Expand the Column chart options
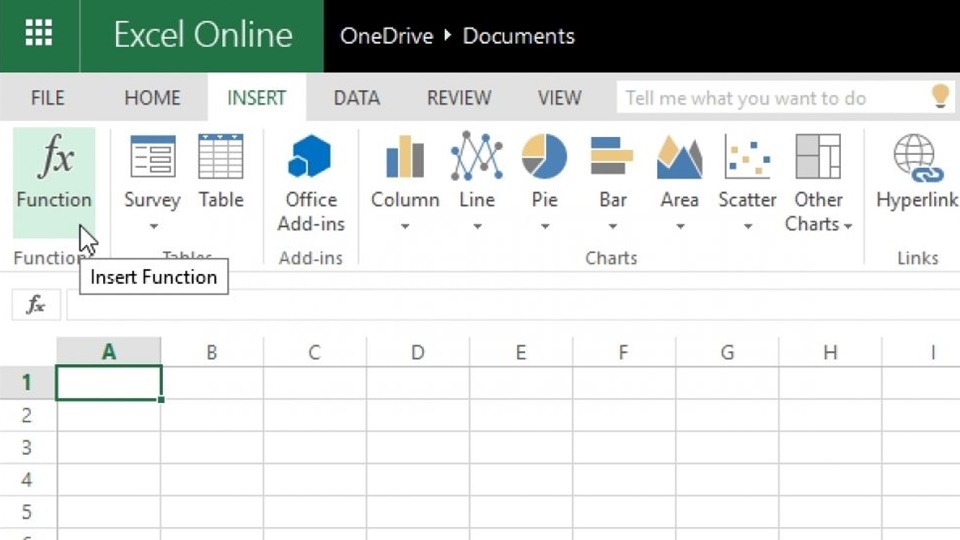The width and height of the screenshot is (960, 540). [x=405, y=226]
